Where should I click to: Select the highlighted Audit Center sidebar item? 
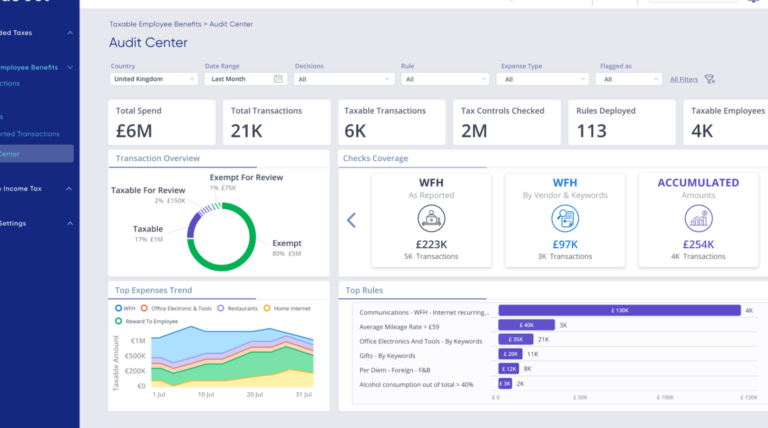[x=37, y=154]
